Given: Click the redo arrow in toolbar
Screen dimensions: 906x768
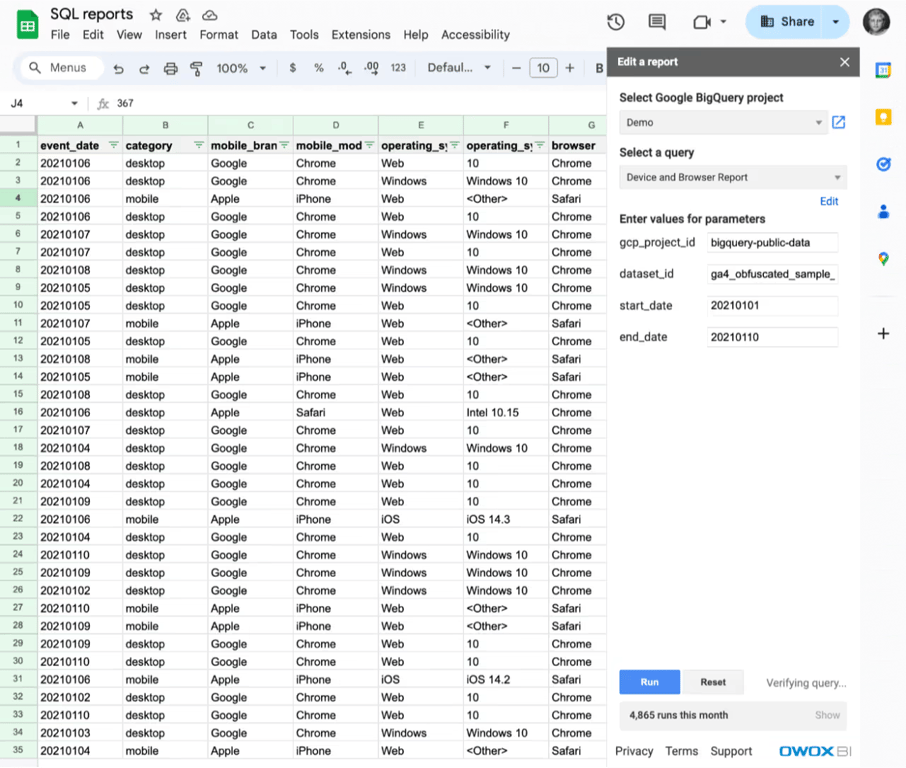Looking at the screenshot, I should (144, 69).
